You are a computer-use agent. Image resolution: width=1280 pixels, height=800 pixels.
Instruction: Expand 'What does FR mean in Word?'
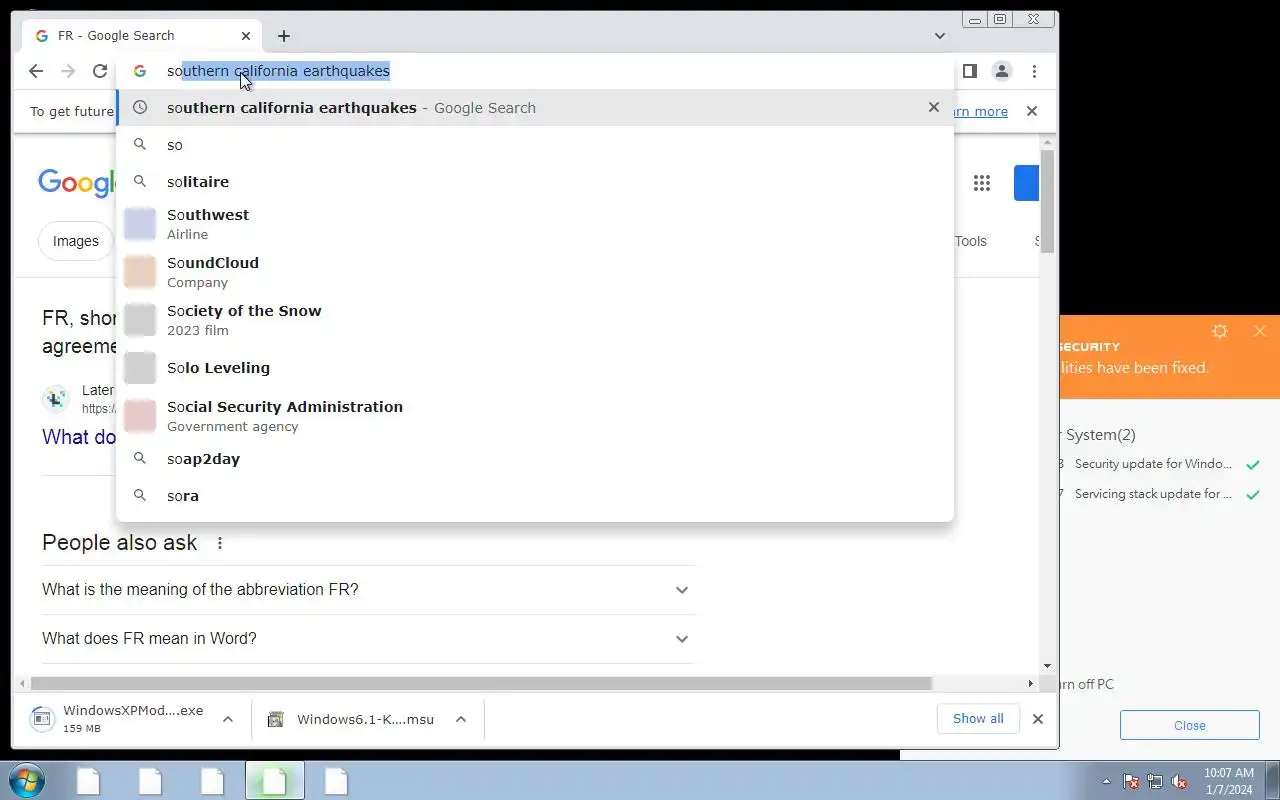(x=367, y=639)
